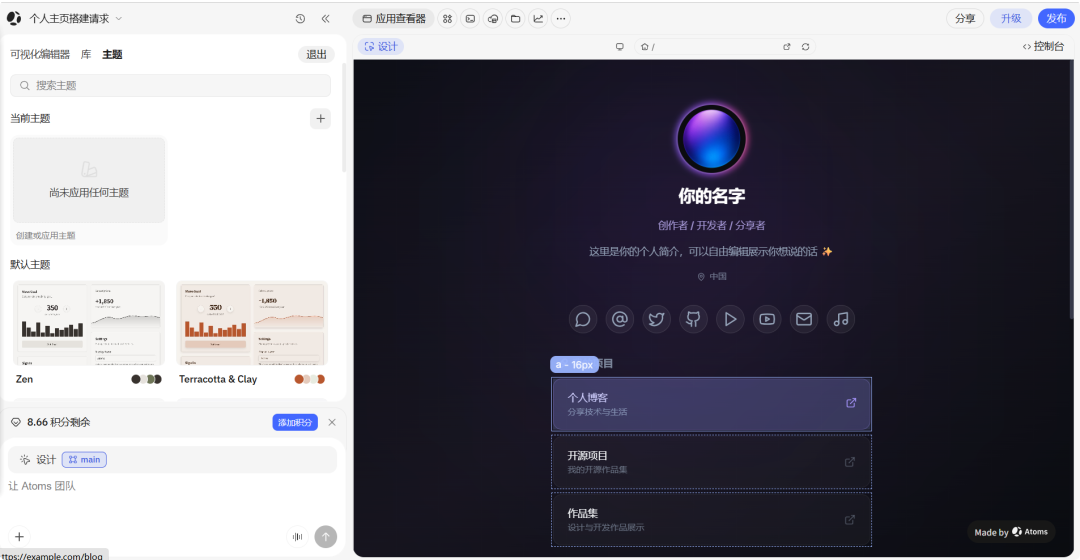
Task: Click the 让 Atoms 团队 chat input
Action: click(172, 486)
